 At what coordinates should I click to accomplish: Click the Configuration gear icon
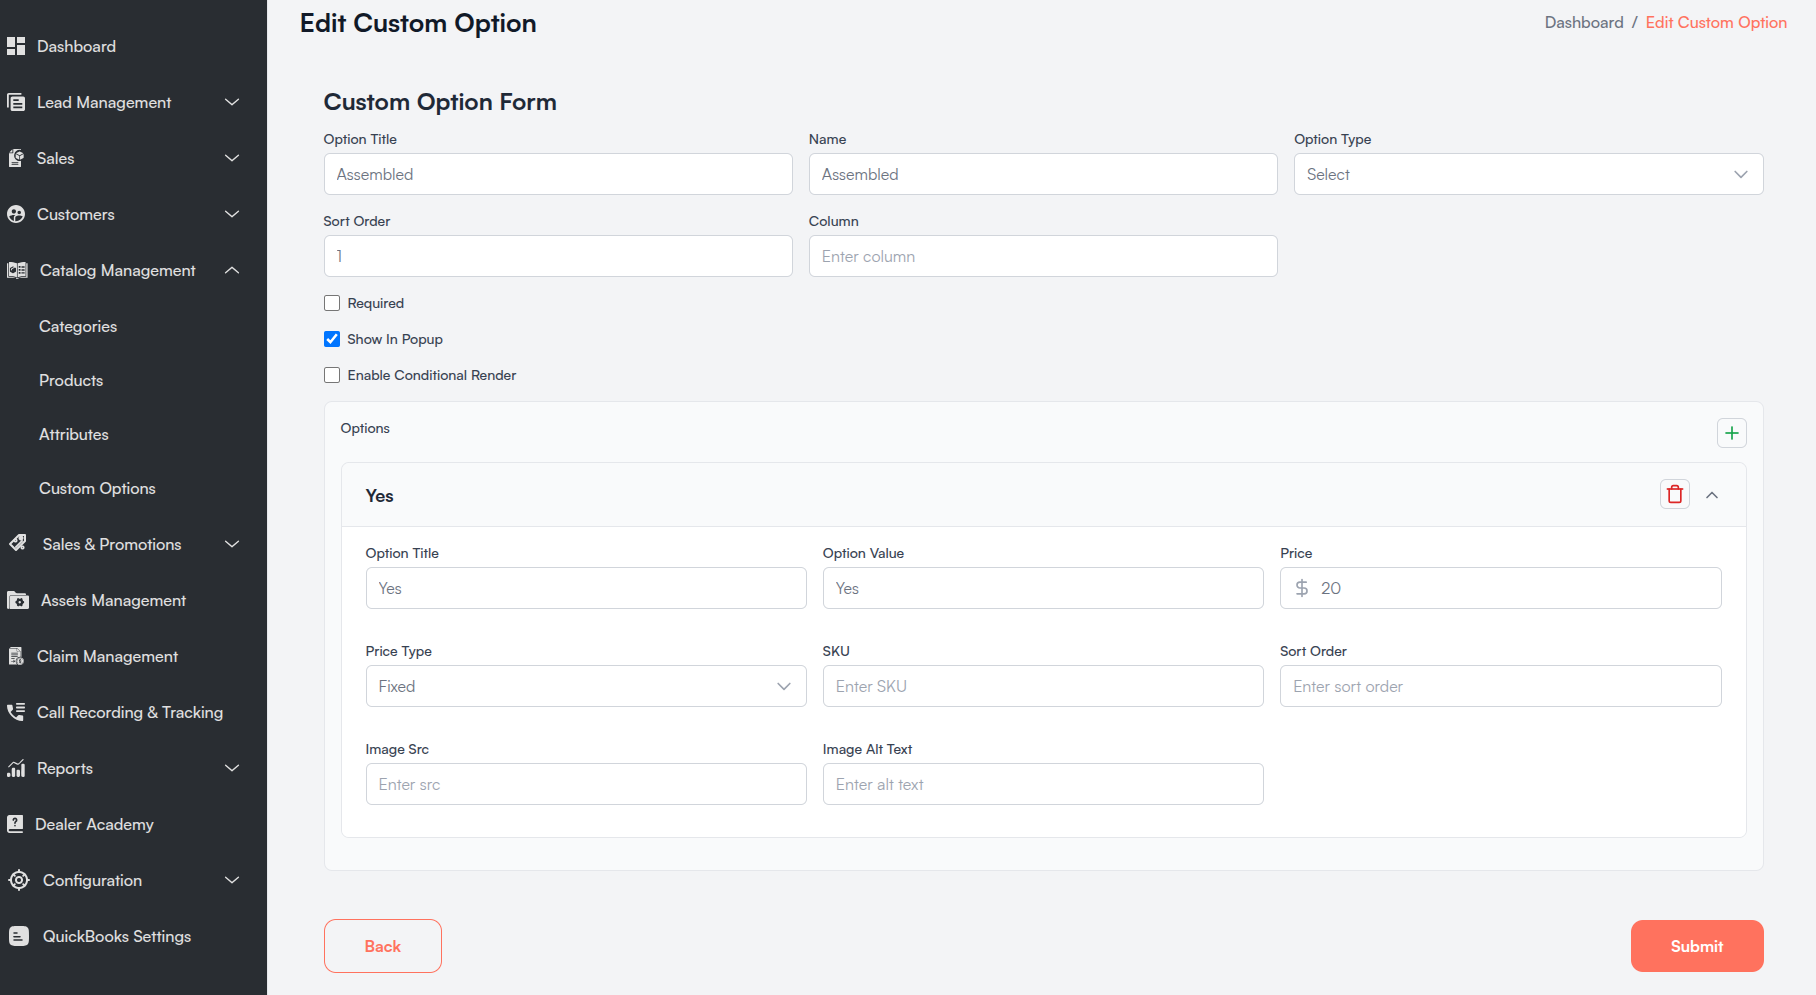(x=19, y=880)
